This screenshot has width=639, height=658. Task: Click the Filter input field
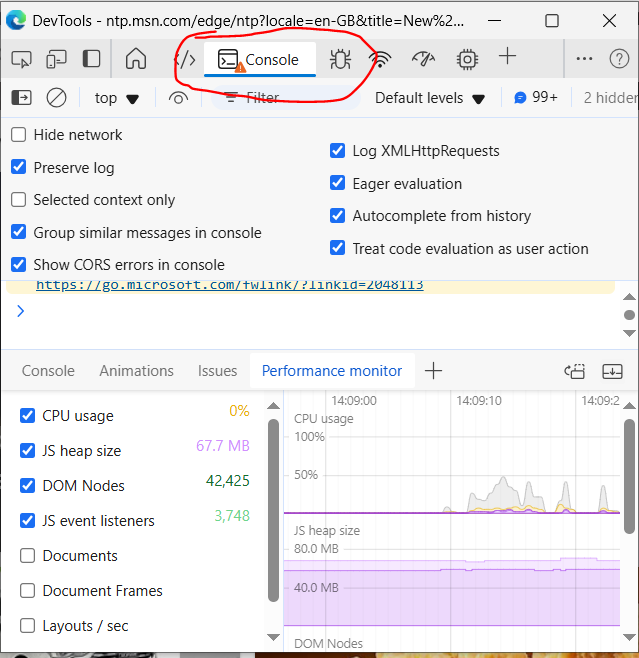coord(285,98)
